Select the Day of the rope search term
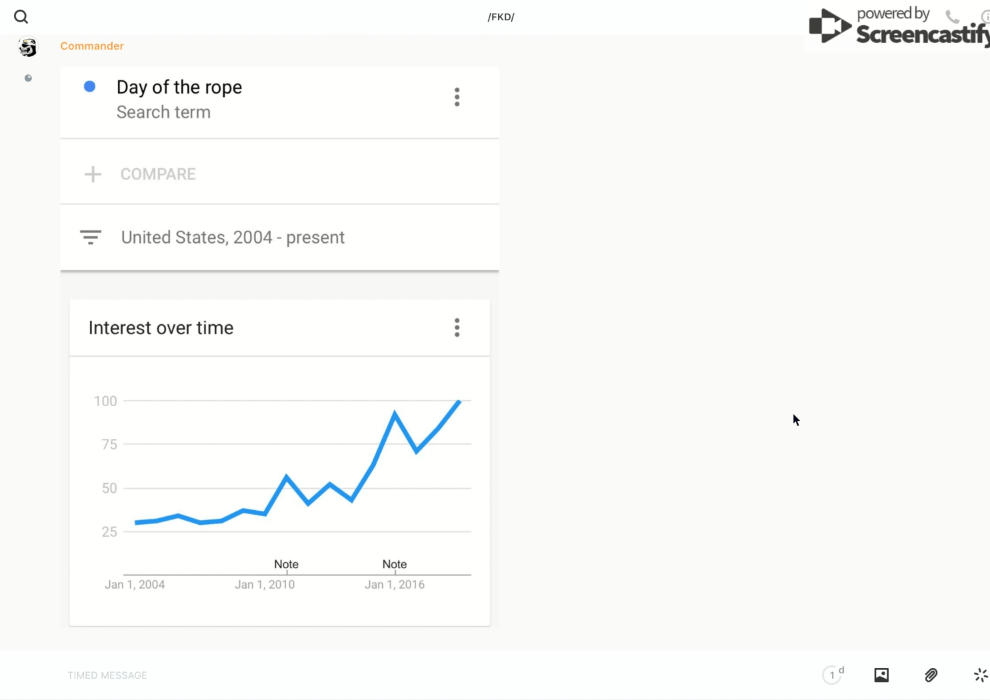The height and width of the screenshot is (700, 990). (179, 88)
